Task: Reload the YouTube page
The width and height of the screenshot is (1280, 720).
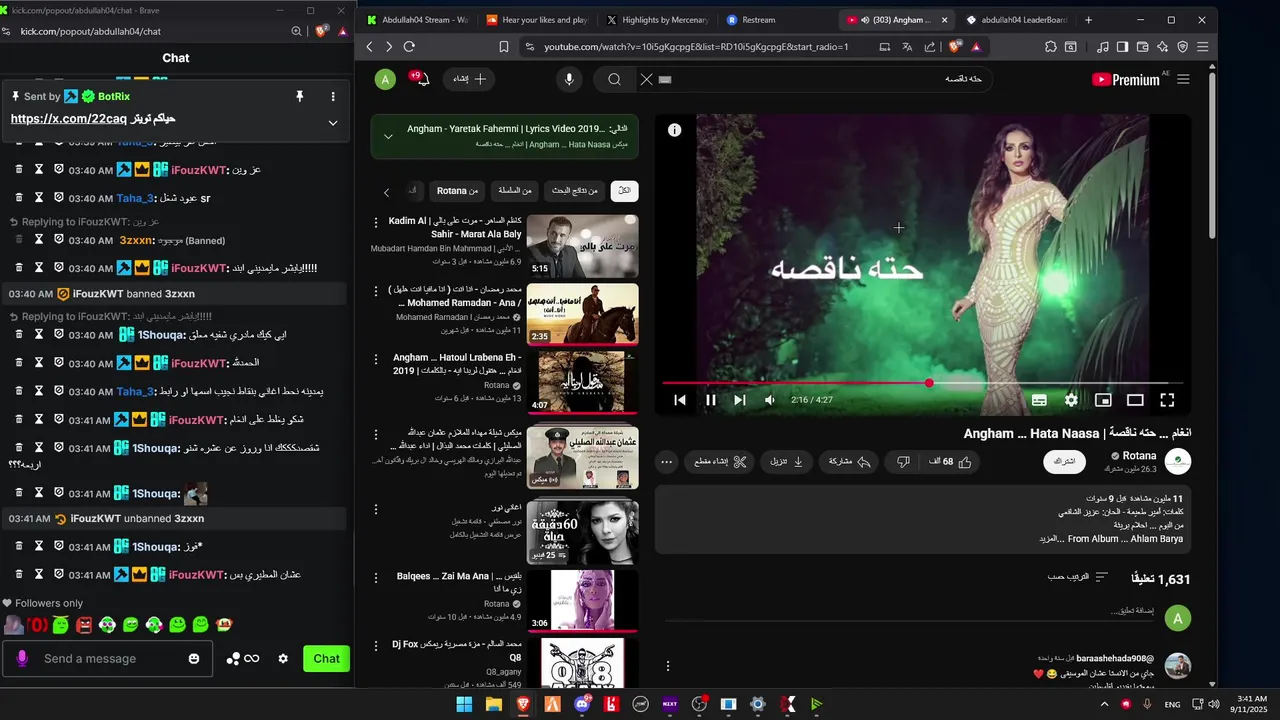Action: click(x=409, y=47)
